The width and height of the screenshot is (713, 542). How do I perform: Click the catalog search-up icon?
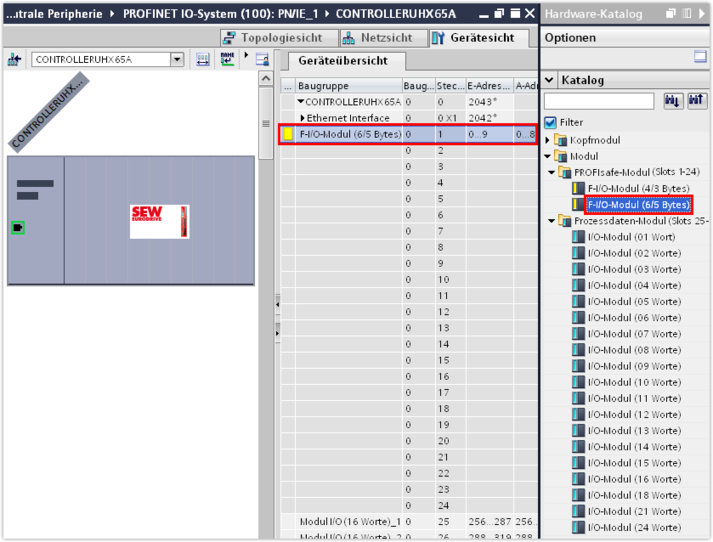tap(696, 101)
